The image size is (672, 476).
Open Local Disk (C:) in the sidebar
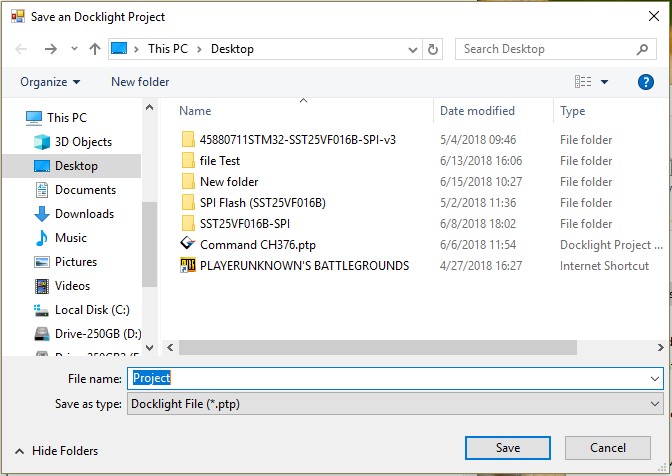pyautogui.click(x=92, y=310)
